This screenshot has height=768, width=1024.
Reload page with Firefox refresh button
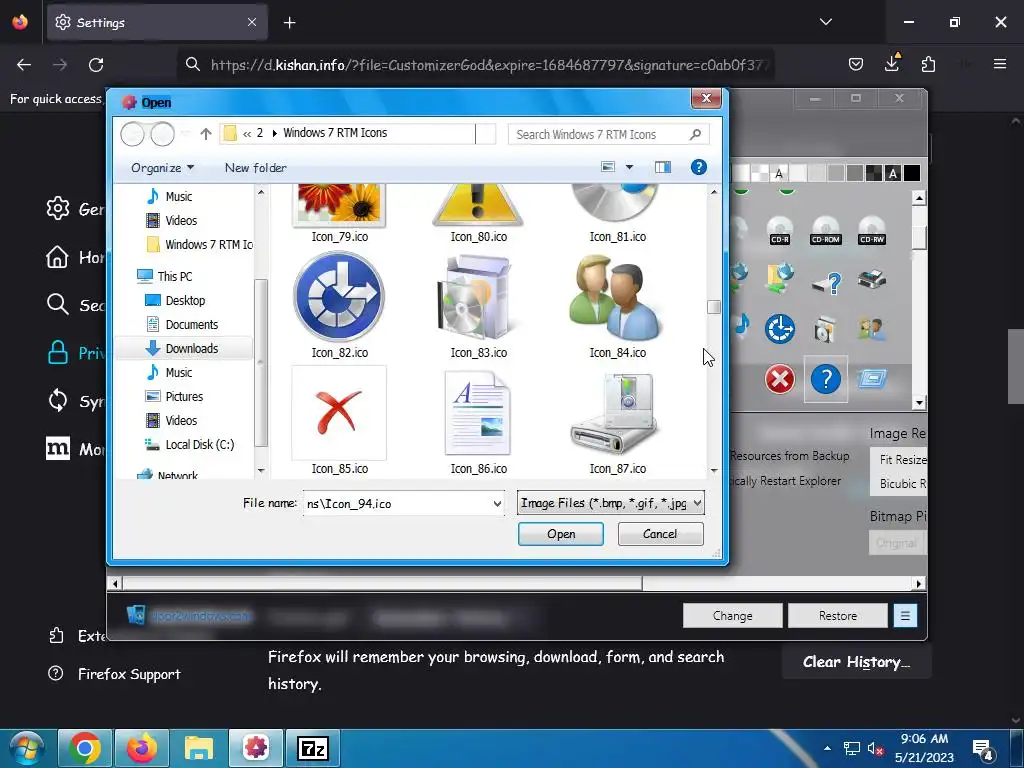(96, 65)
